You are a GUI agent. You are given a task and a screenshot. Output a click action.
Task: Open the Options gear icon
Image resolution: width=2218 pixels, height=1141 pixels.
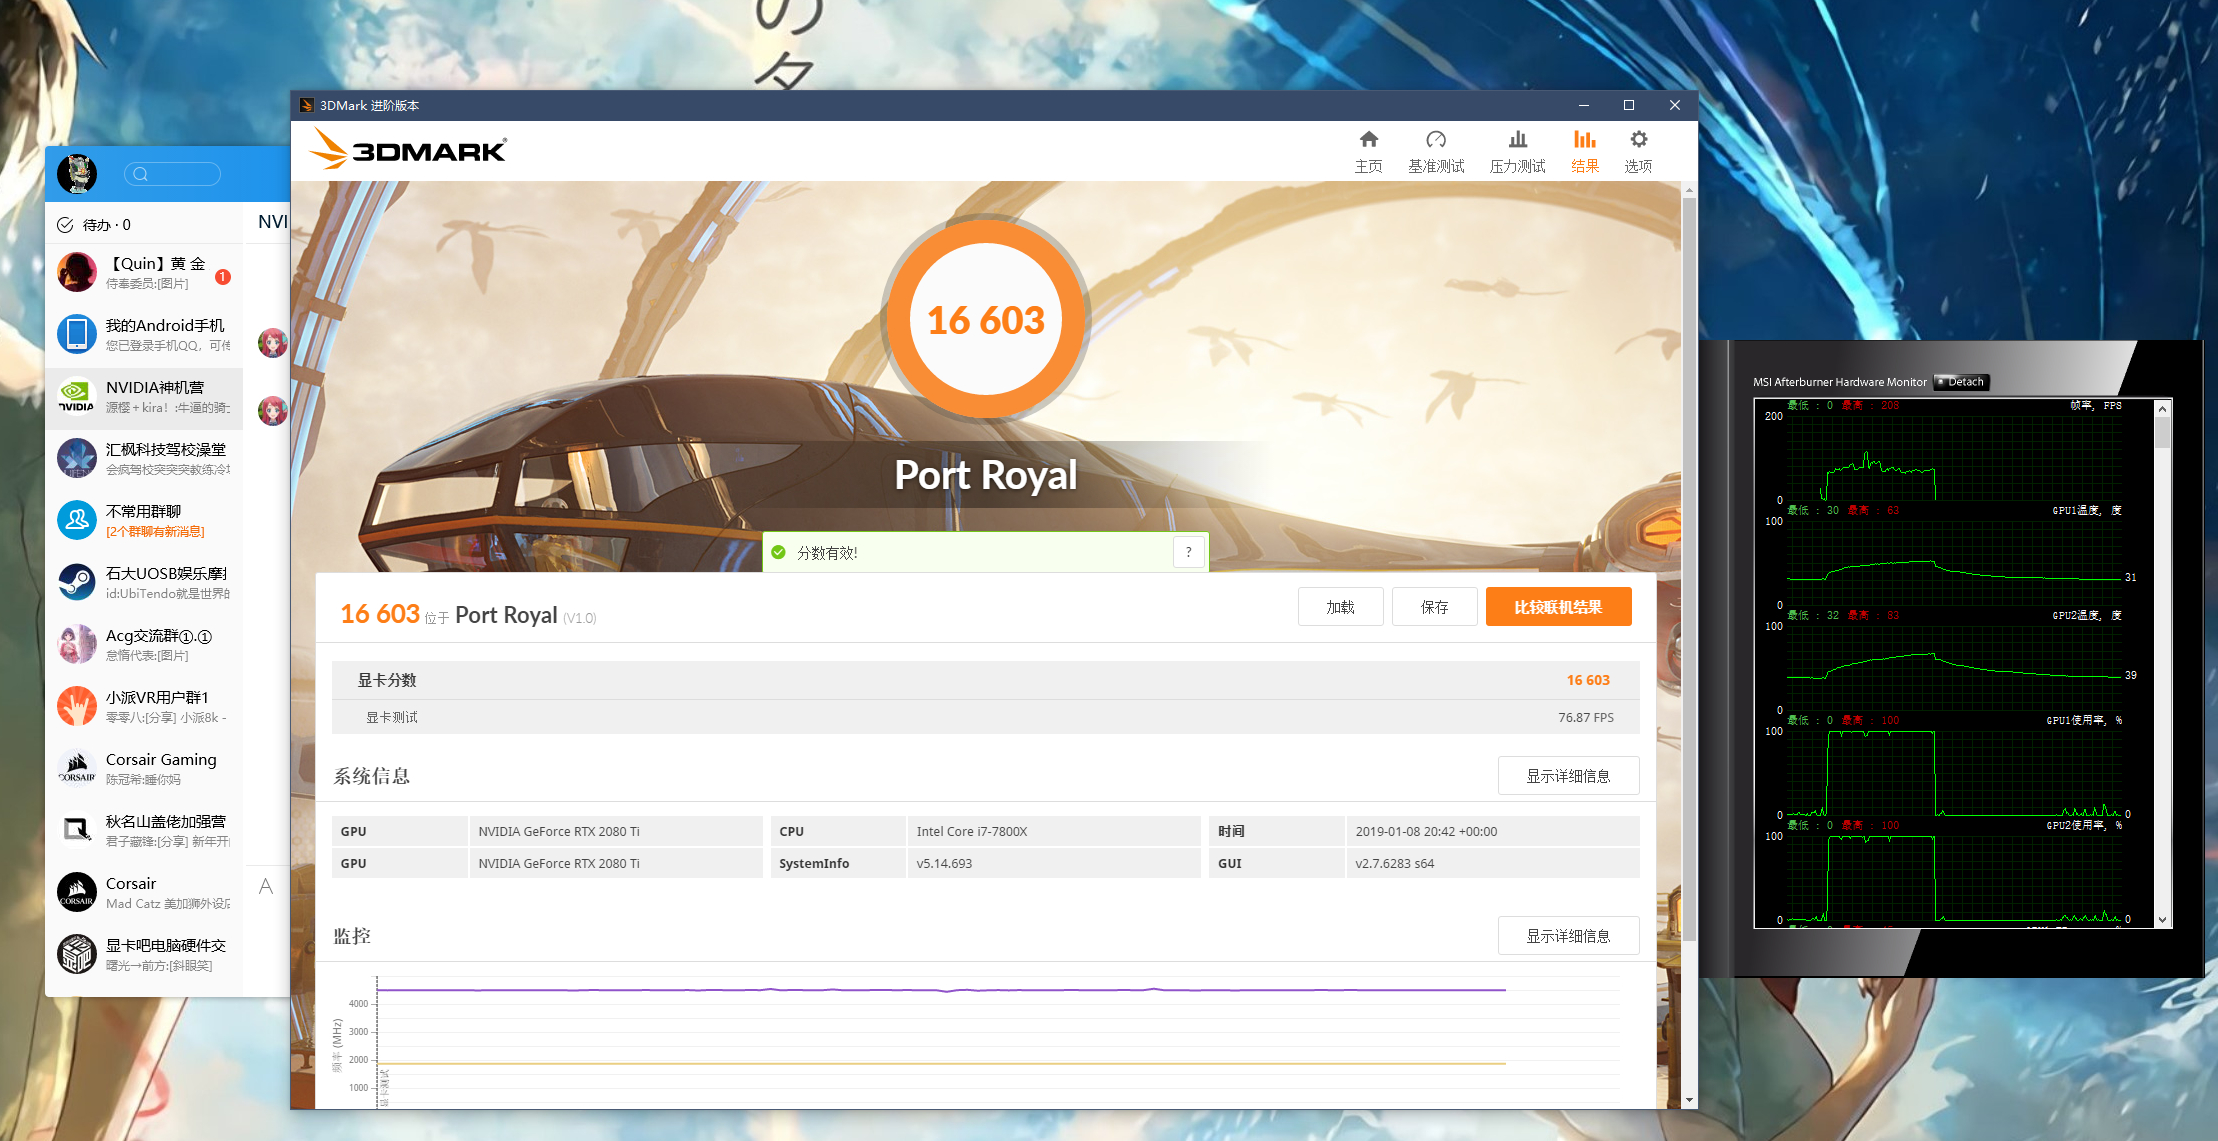1638,140
